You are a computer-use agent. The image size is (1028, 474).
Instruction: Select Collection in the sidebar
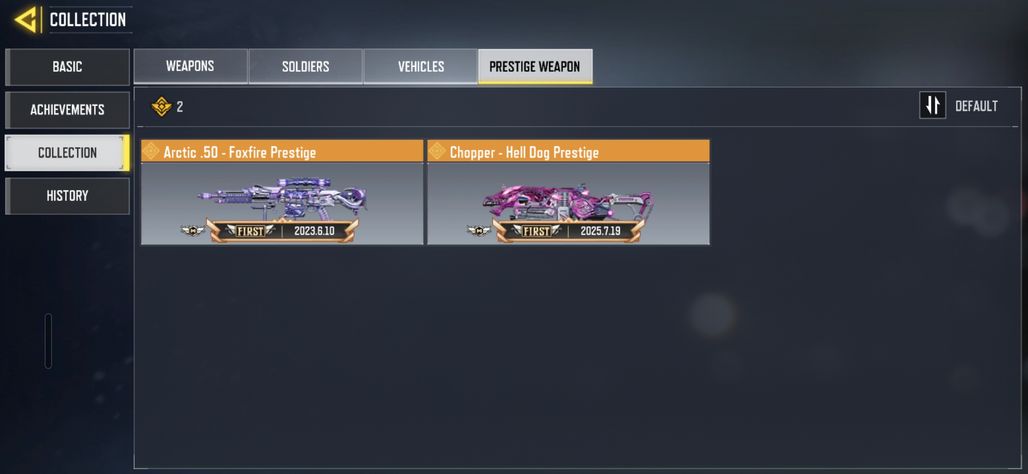point(68,153)
